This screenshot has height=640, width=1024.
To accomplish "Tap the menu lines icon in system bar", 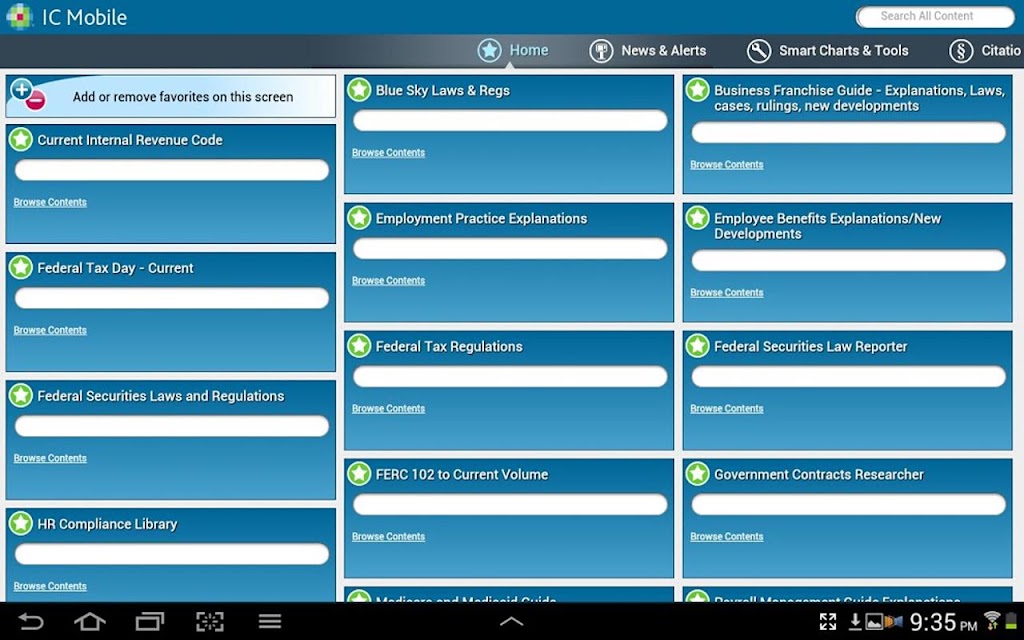I will tap(270, 621).
